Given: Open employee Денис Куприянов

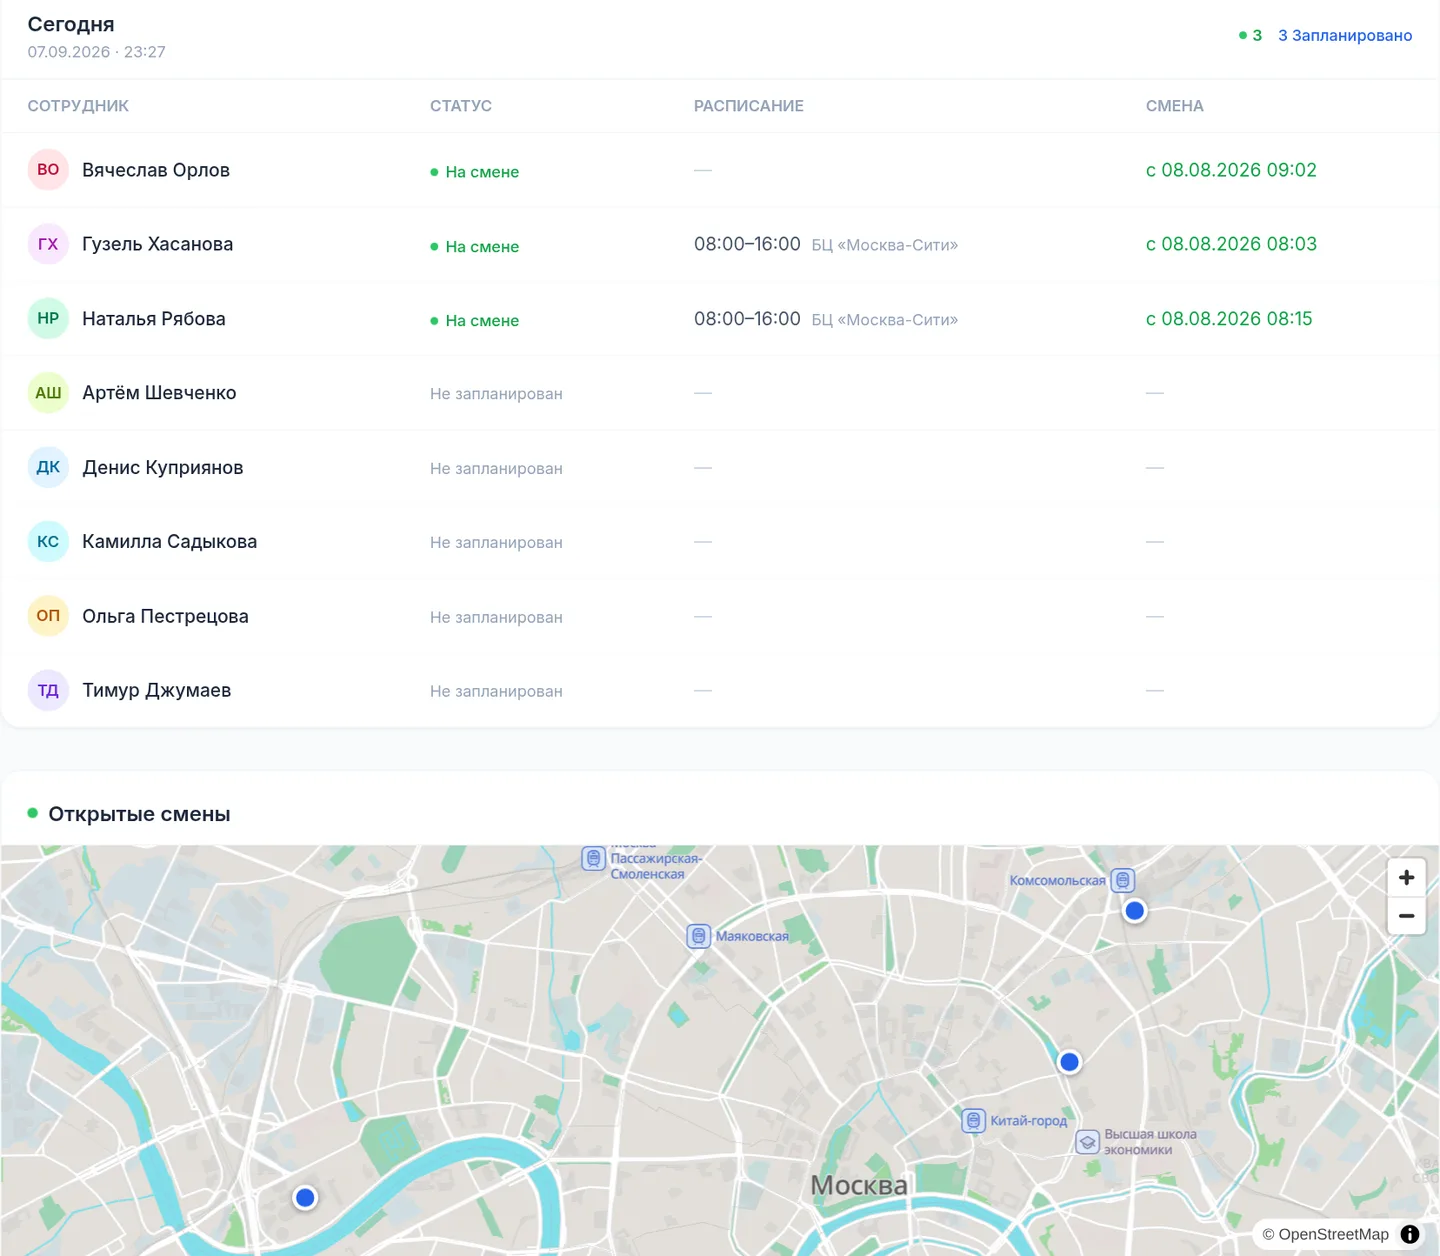Looking at the screenshot, I should click(163, 467).
